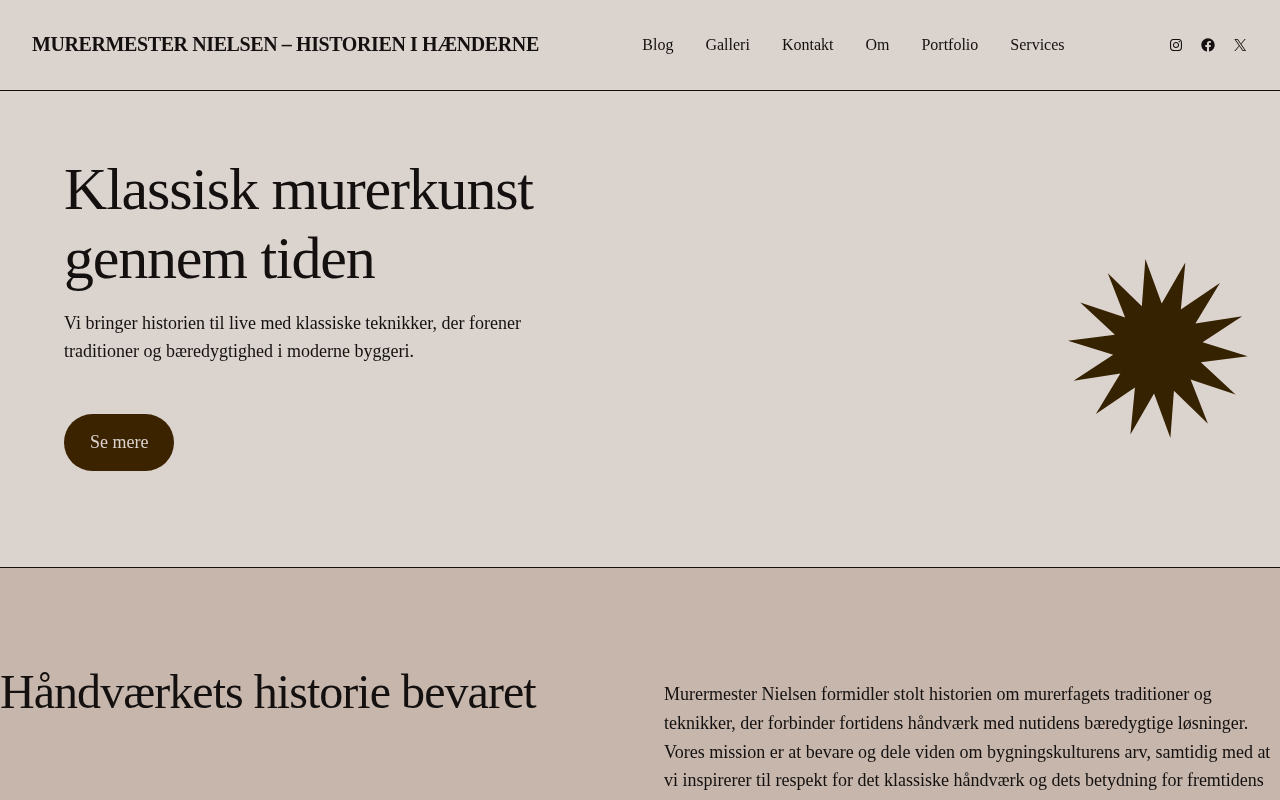Image resolution: width=1280 pixels, height=800 pixels.
Task: Open the Instagram social icon
Action: pos(1176,45)
